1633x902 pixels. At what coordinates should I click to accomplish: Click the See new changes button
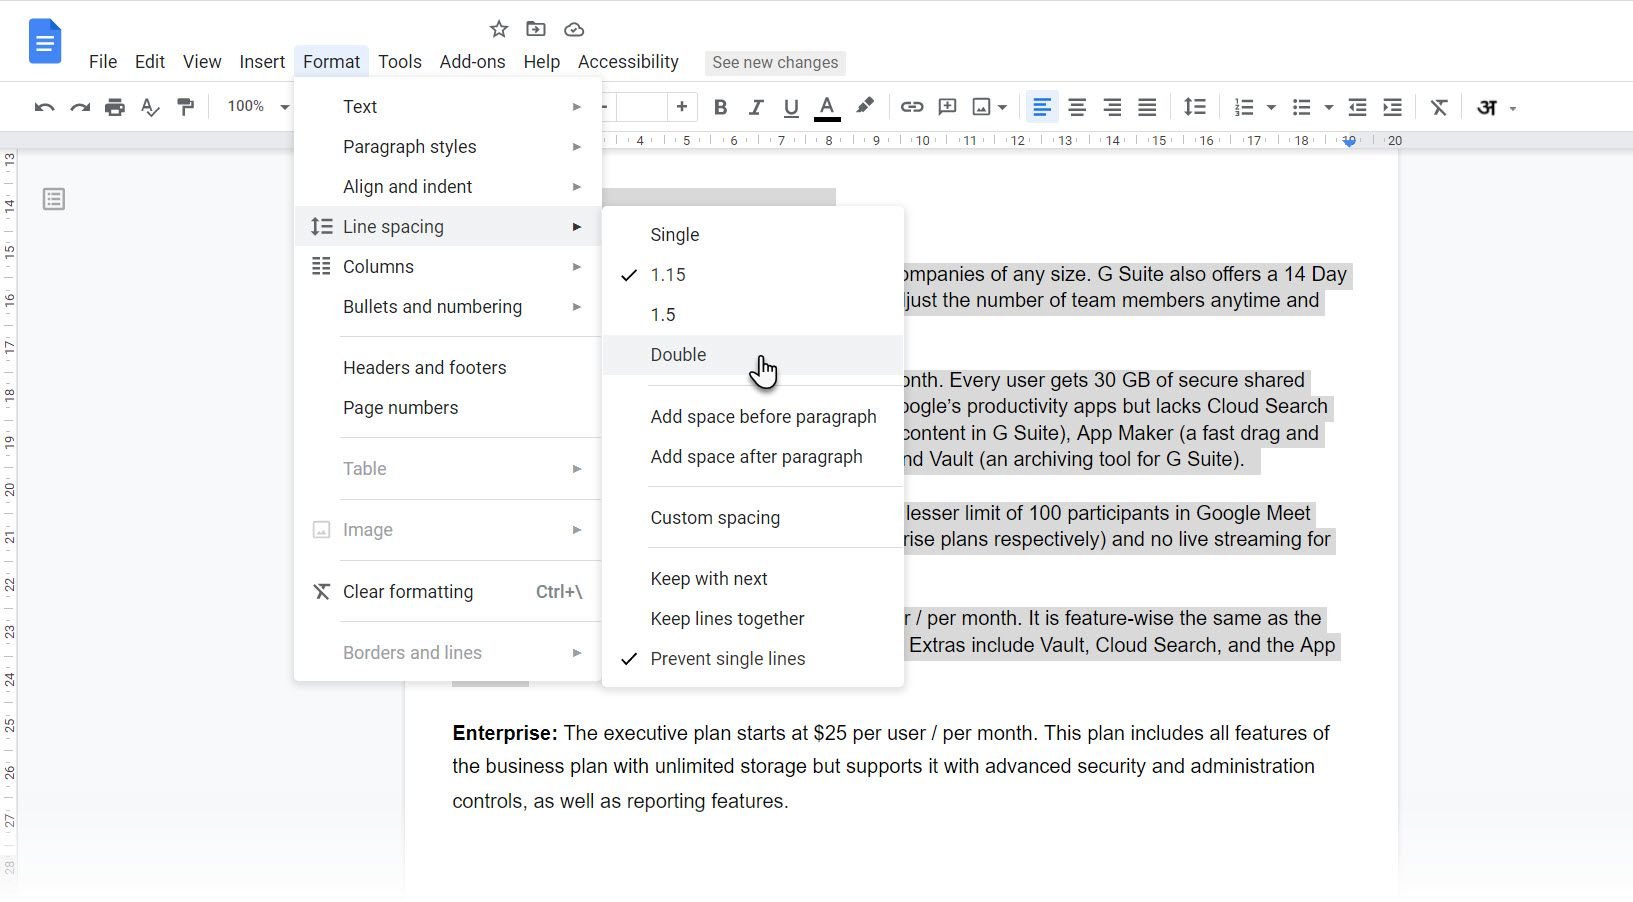(775, 63)
